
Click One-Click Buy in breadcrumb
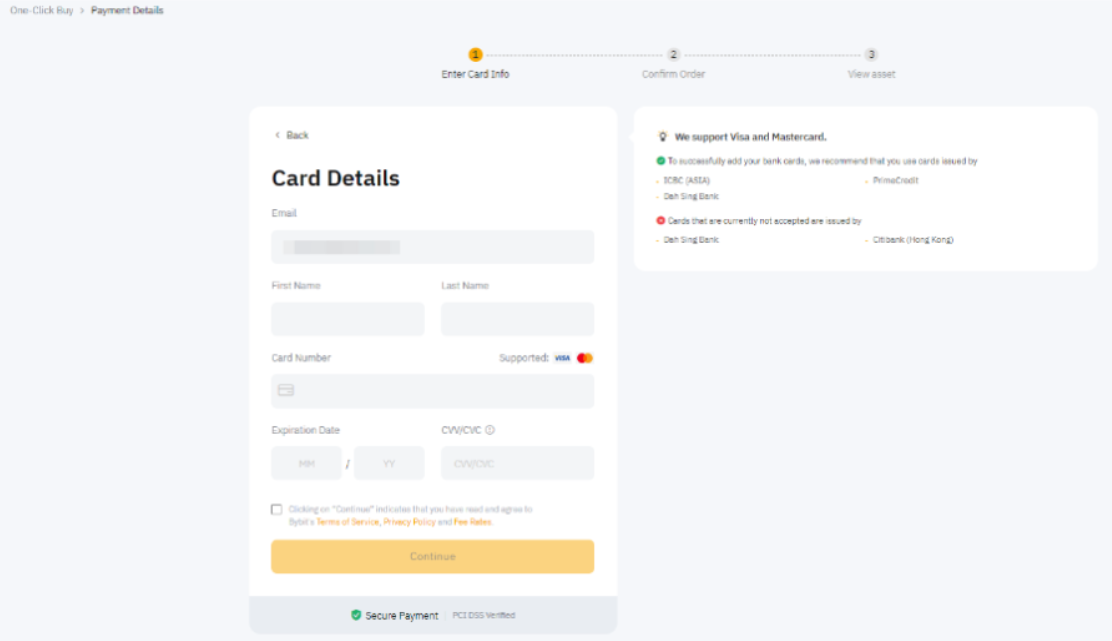pyautogui.click(x=41, y=10)
